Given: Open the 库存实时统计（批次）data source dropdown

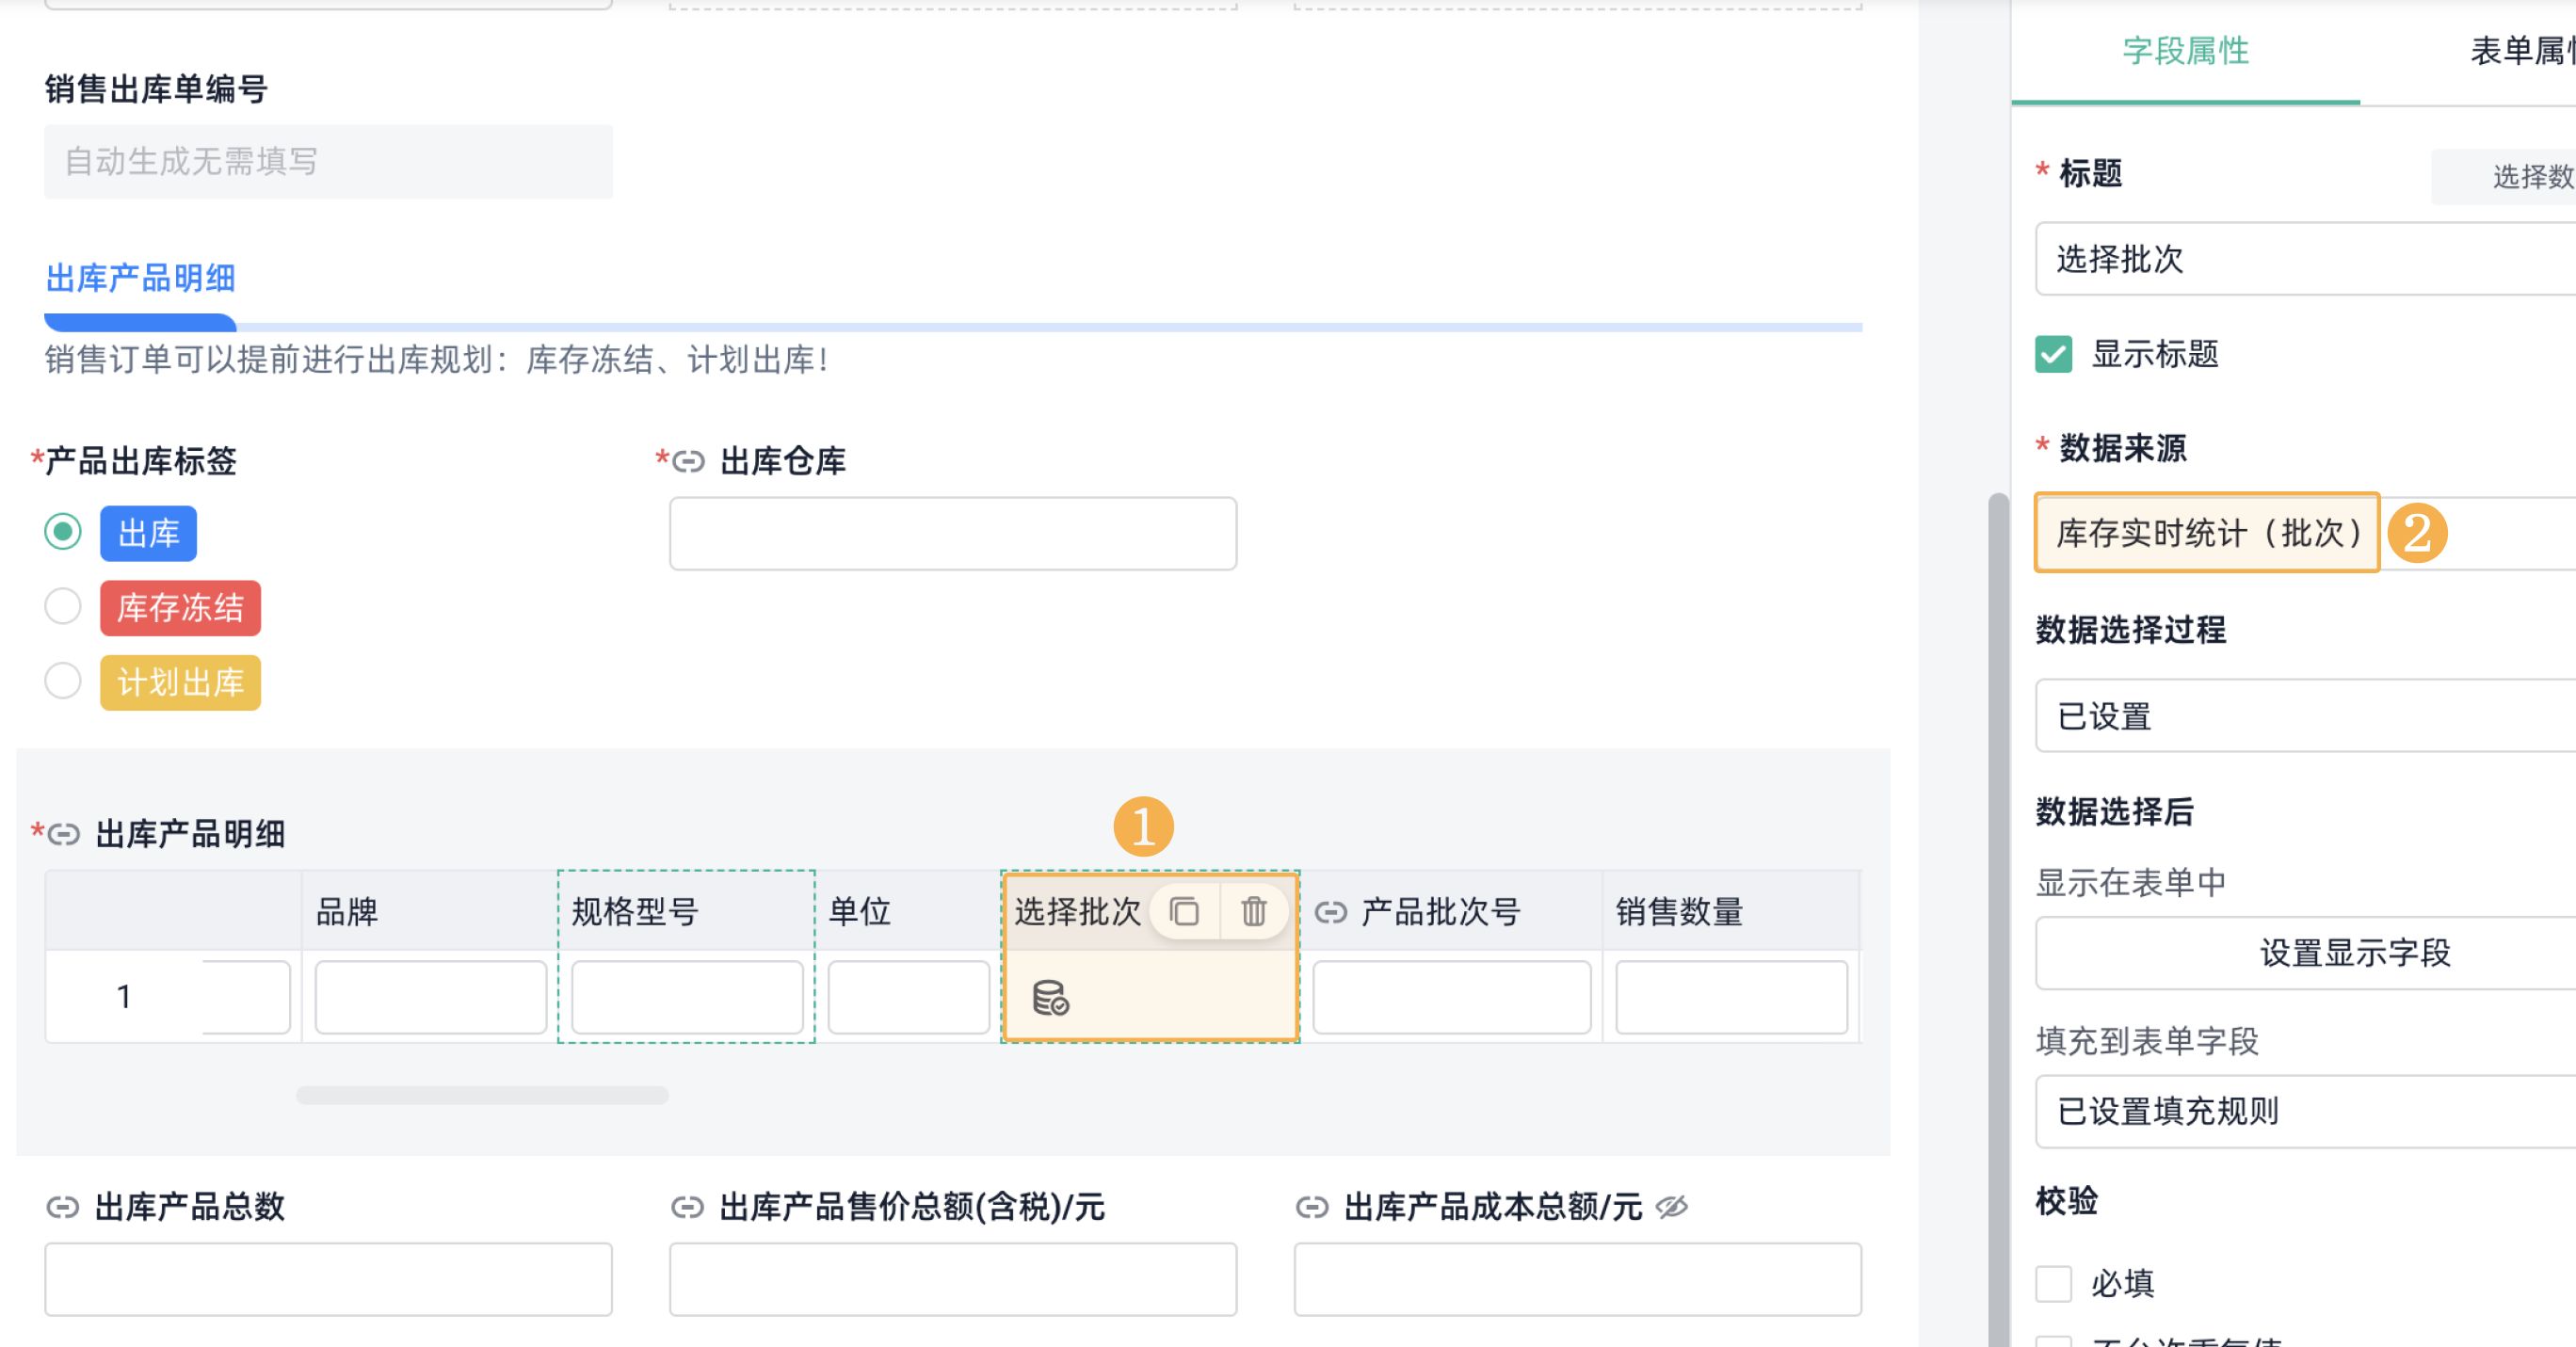Looking at the screenshot, I should point(2206,533).
